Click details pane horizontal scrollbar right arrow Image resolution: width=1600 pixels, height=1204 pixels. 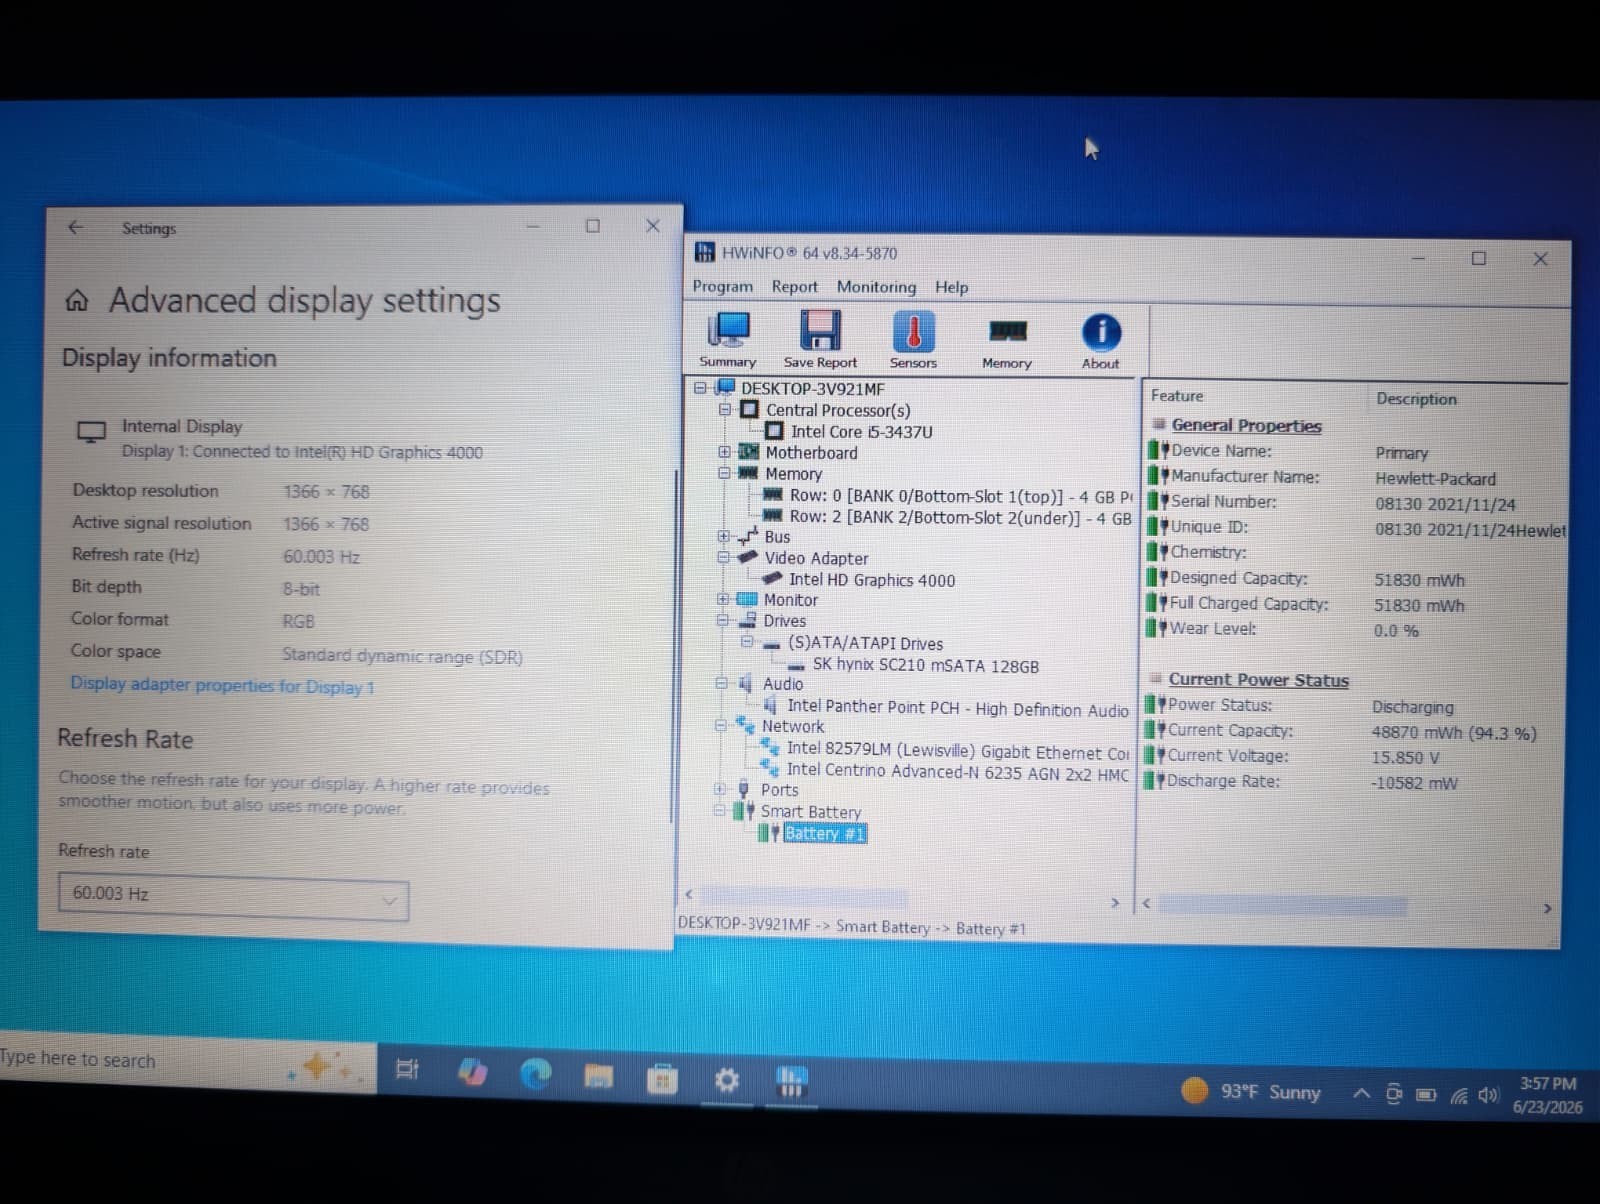[x=1547, y=908]
